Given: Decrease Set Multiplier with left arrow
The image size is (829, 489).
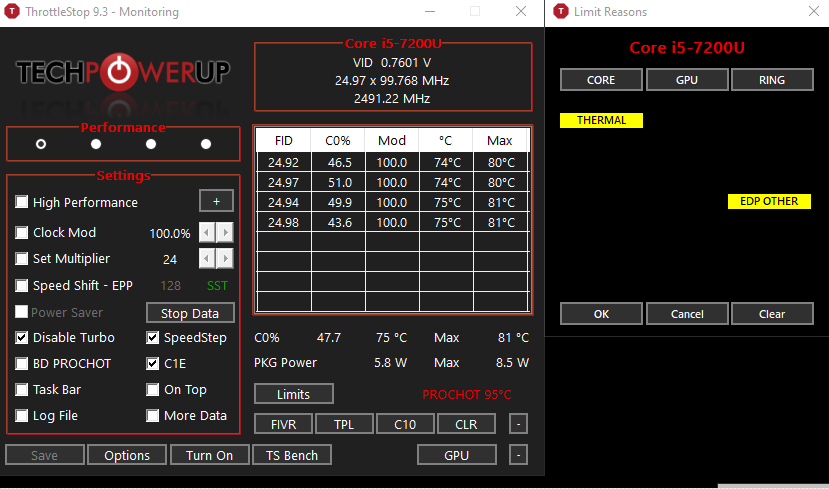Looking at the screenshot, I should pos(207,259).
